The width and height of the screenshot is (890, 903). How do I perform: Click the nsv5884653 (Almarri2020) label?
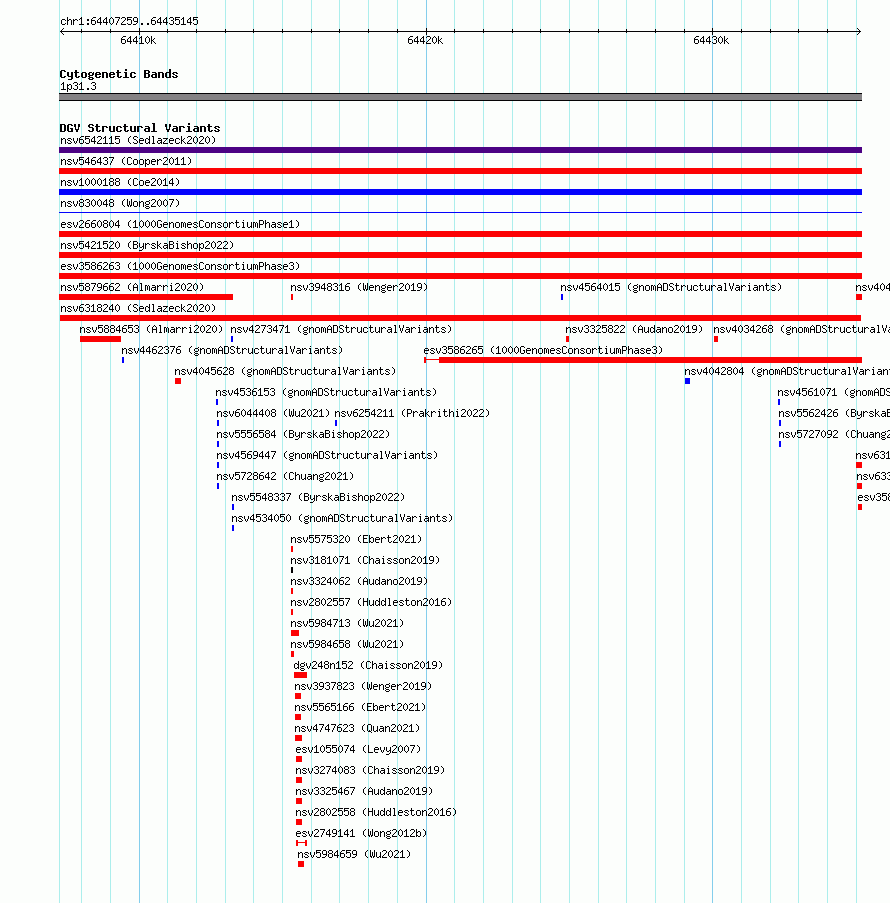coord(151,329)
